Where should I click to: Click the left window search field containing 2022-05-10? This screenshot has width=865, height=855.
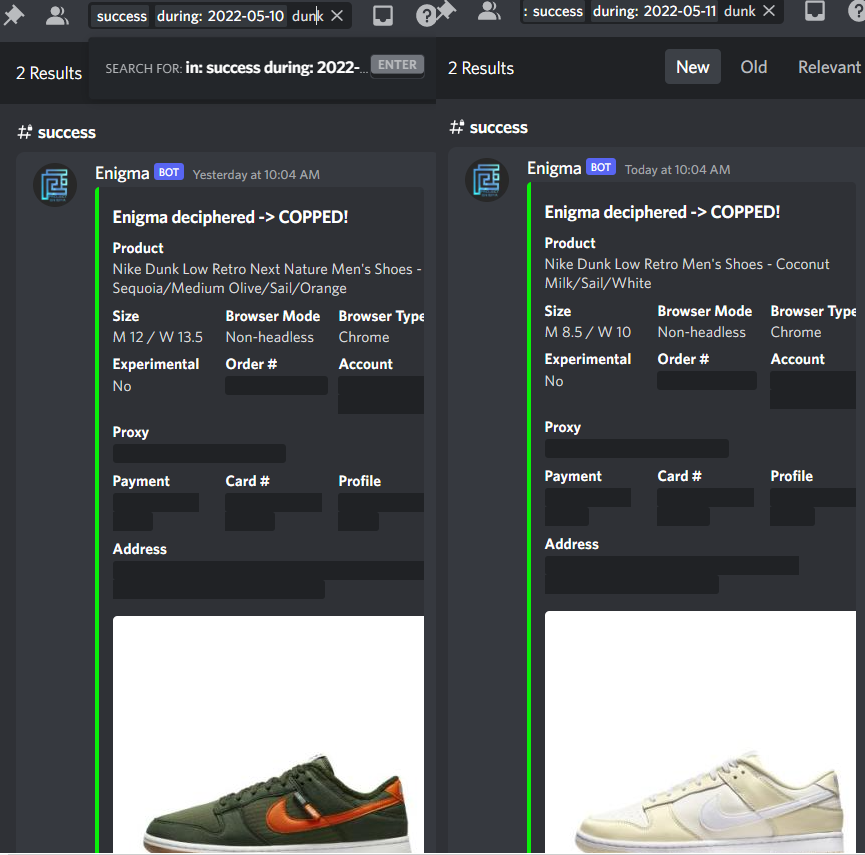click(220, 16)
